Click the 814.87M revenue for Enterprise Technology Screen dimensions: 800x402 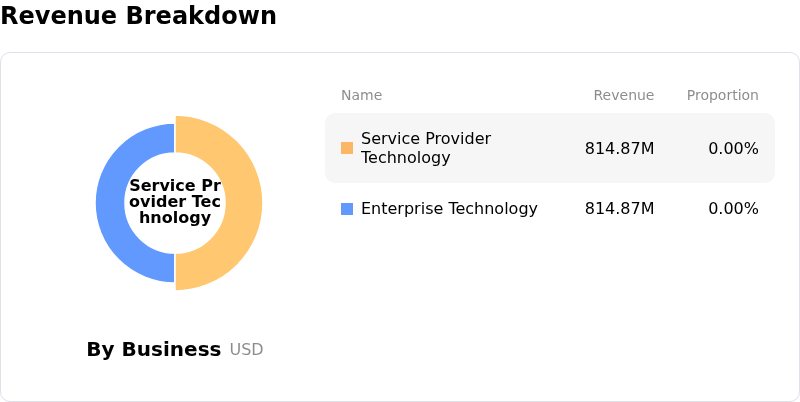619,209
